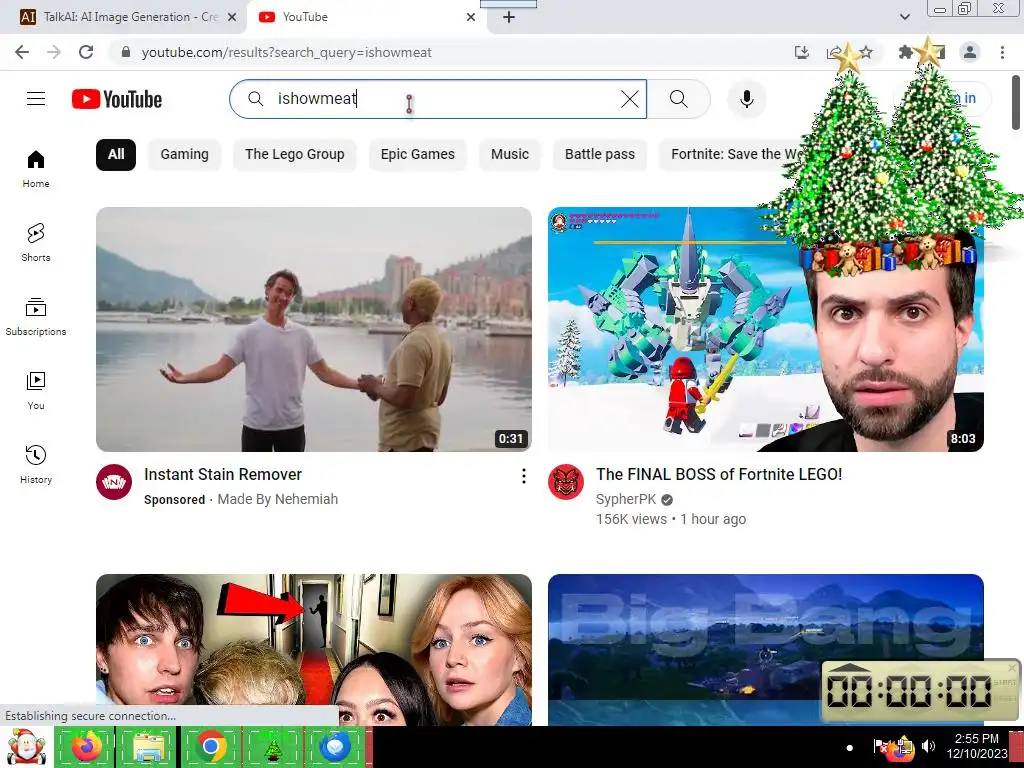Open the YouTube hamburger guide menu

[x=36, y=99]
